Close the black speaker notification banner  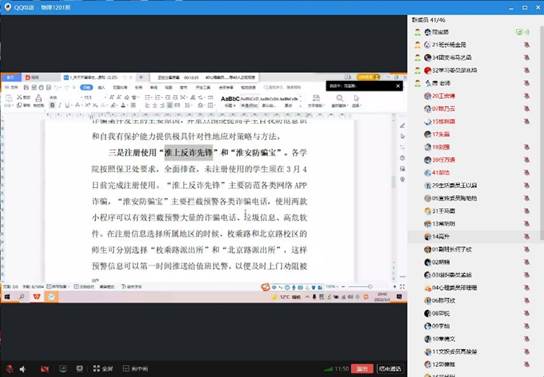398,86
